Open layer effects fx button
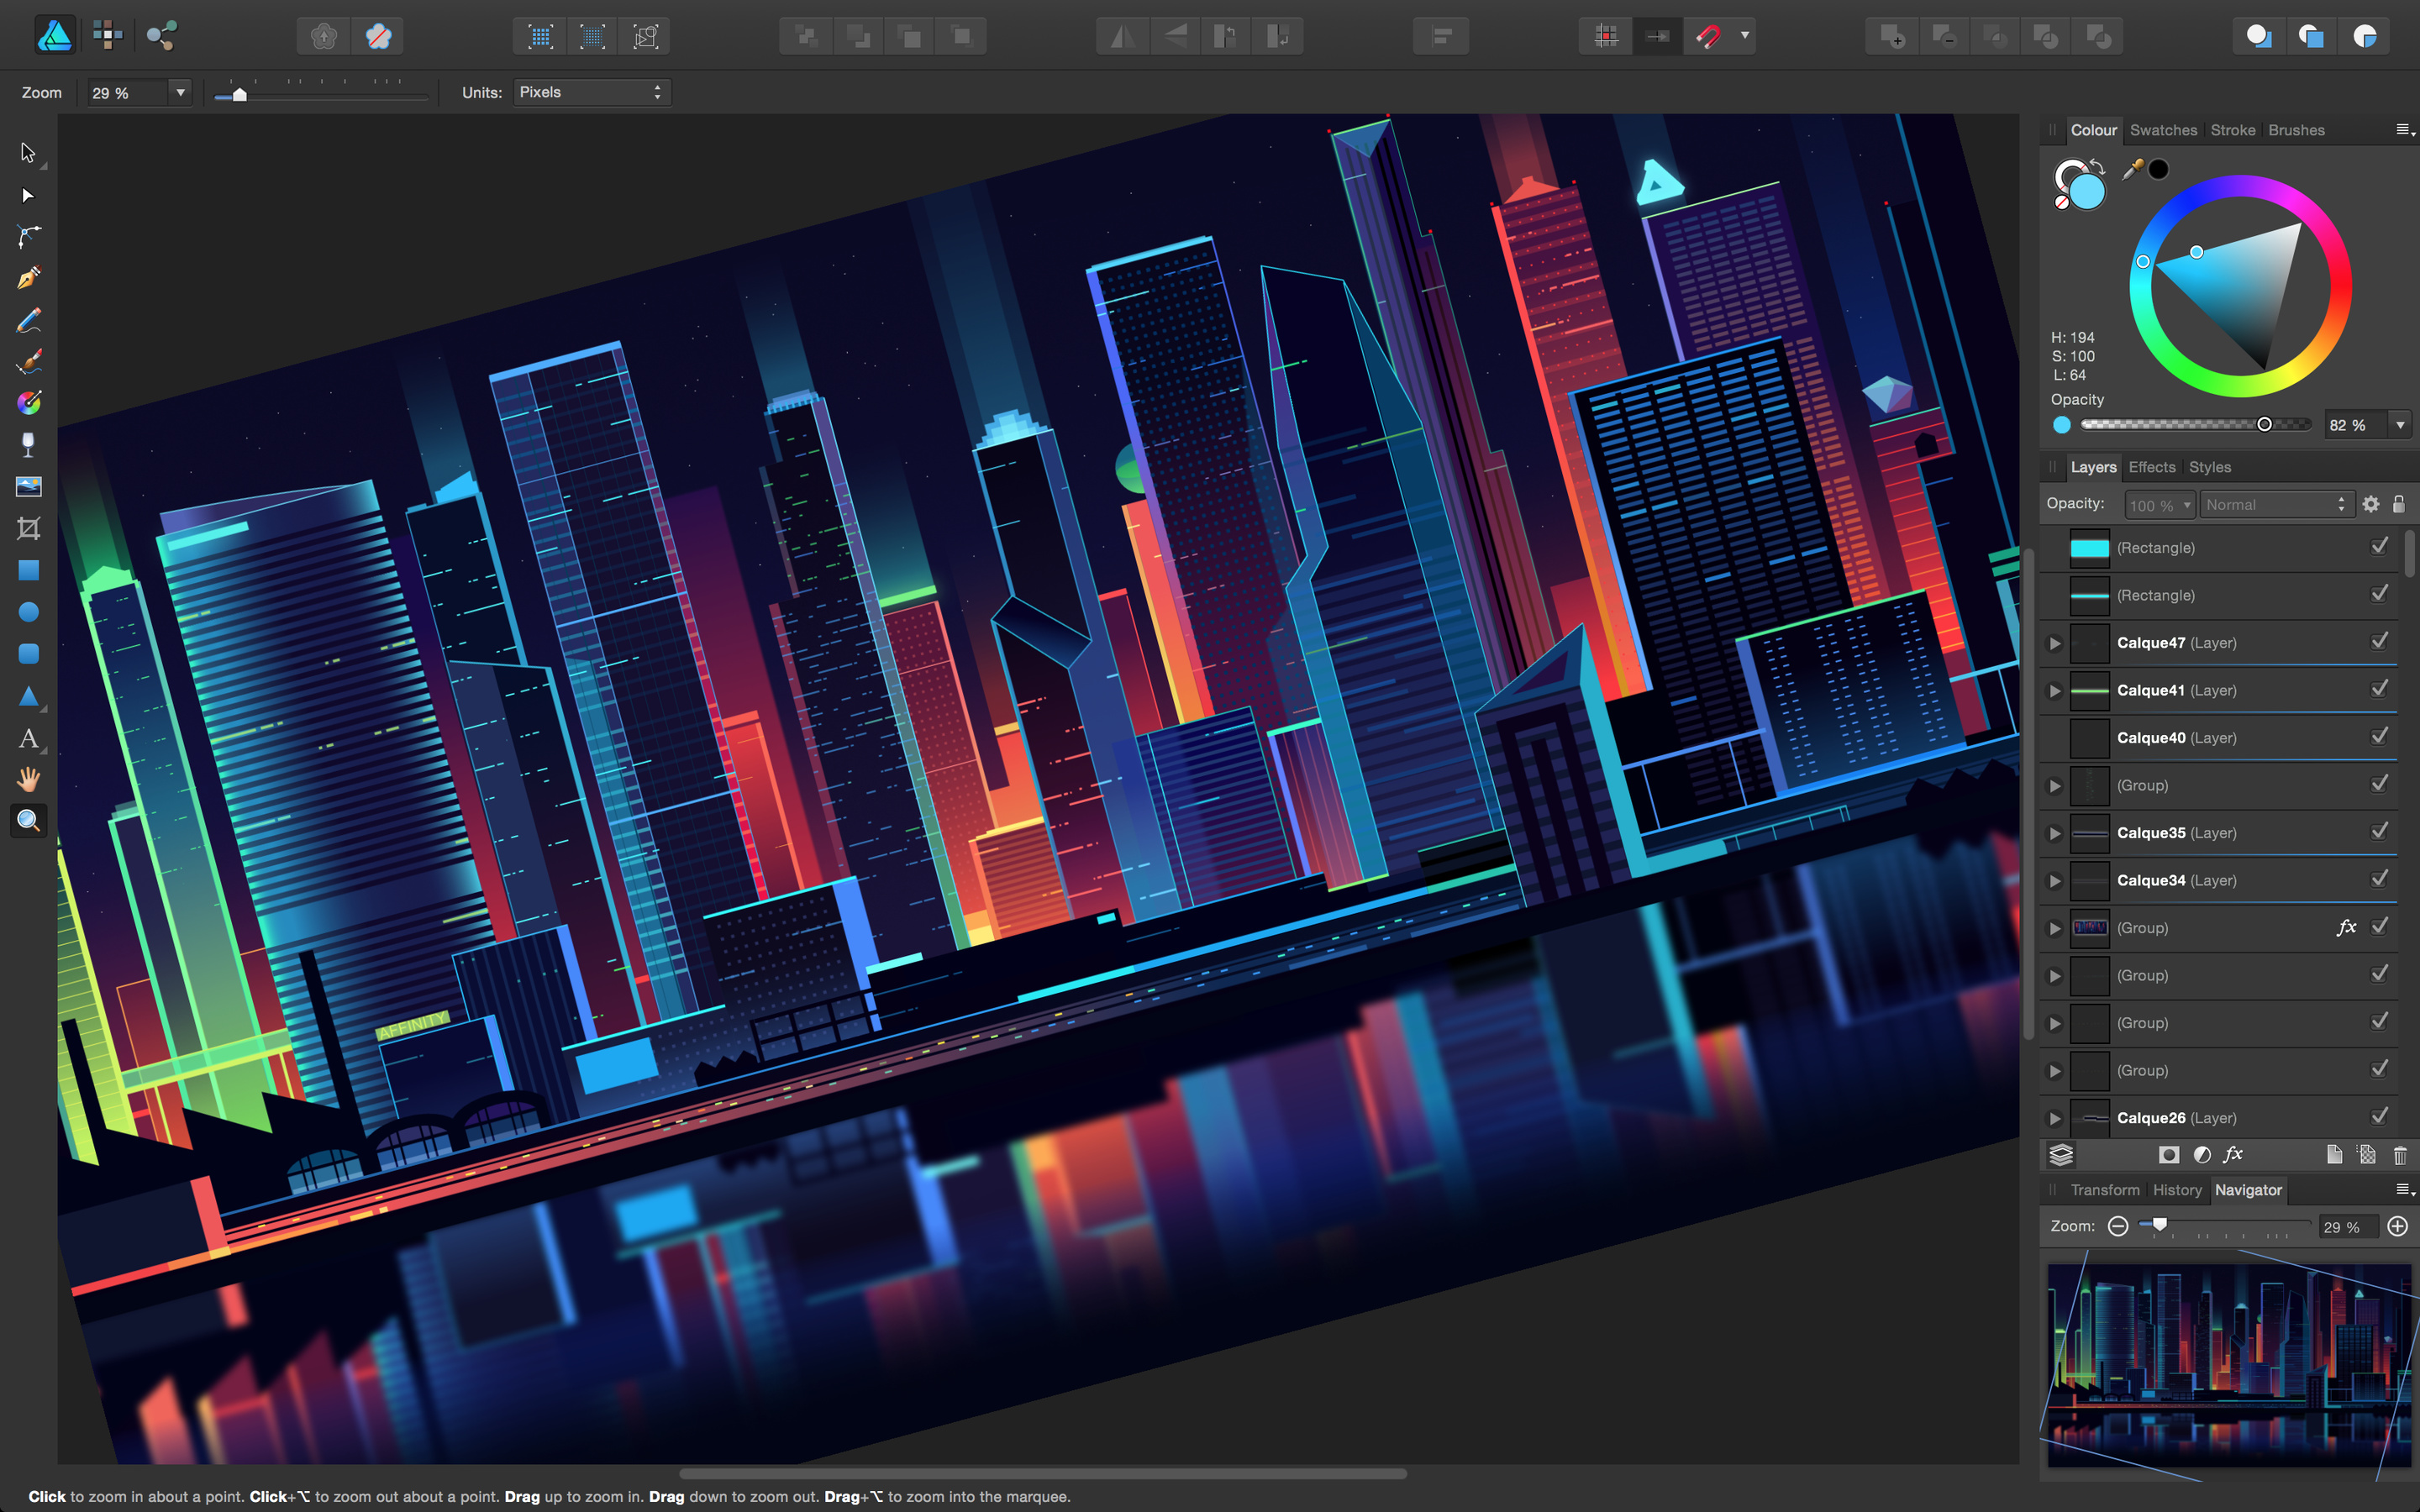The height and width of the screenshot is (1512, 2420). tap(2233, 1155)
